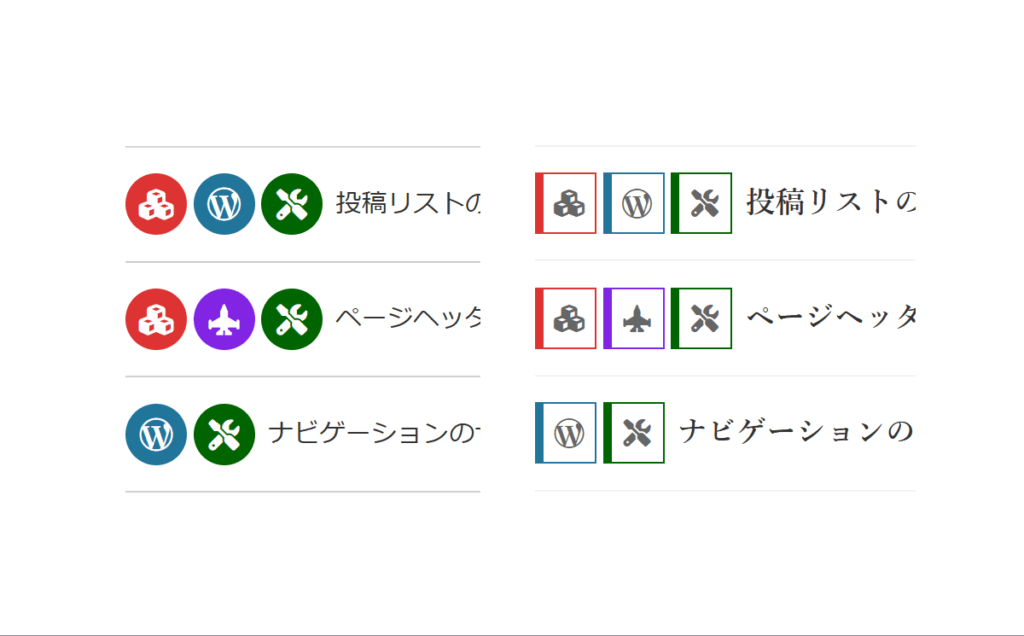Screen dimensions: 1024x636
Task: Open the blue circular WordPress icon beside ナビゲーション
Action: tap(156, 434)
